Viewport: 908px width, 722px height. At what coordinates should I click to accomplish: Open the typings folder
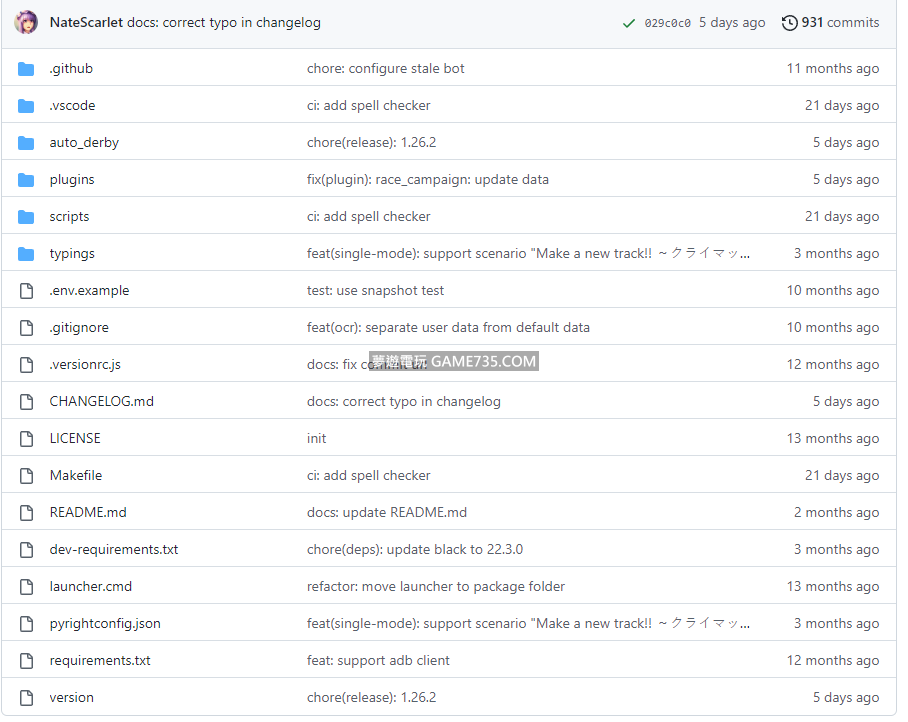(x=72, y=254)
